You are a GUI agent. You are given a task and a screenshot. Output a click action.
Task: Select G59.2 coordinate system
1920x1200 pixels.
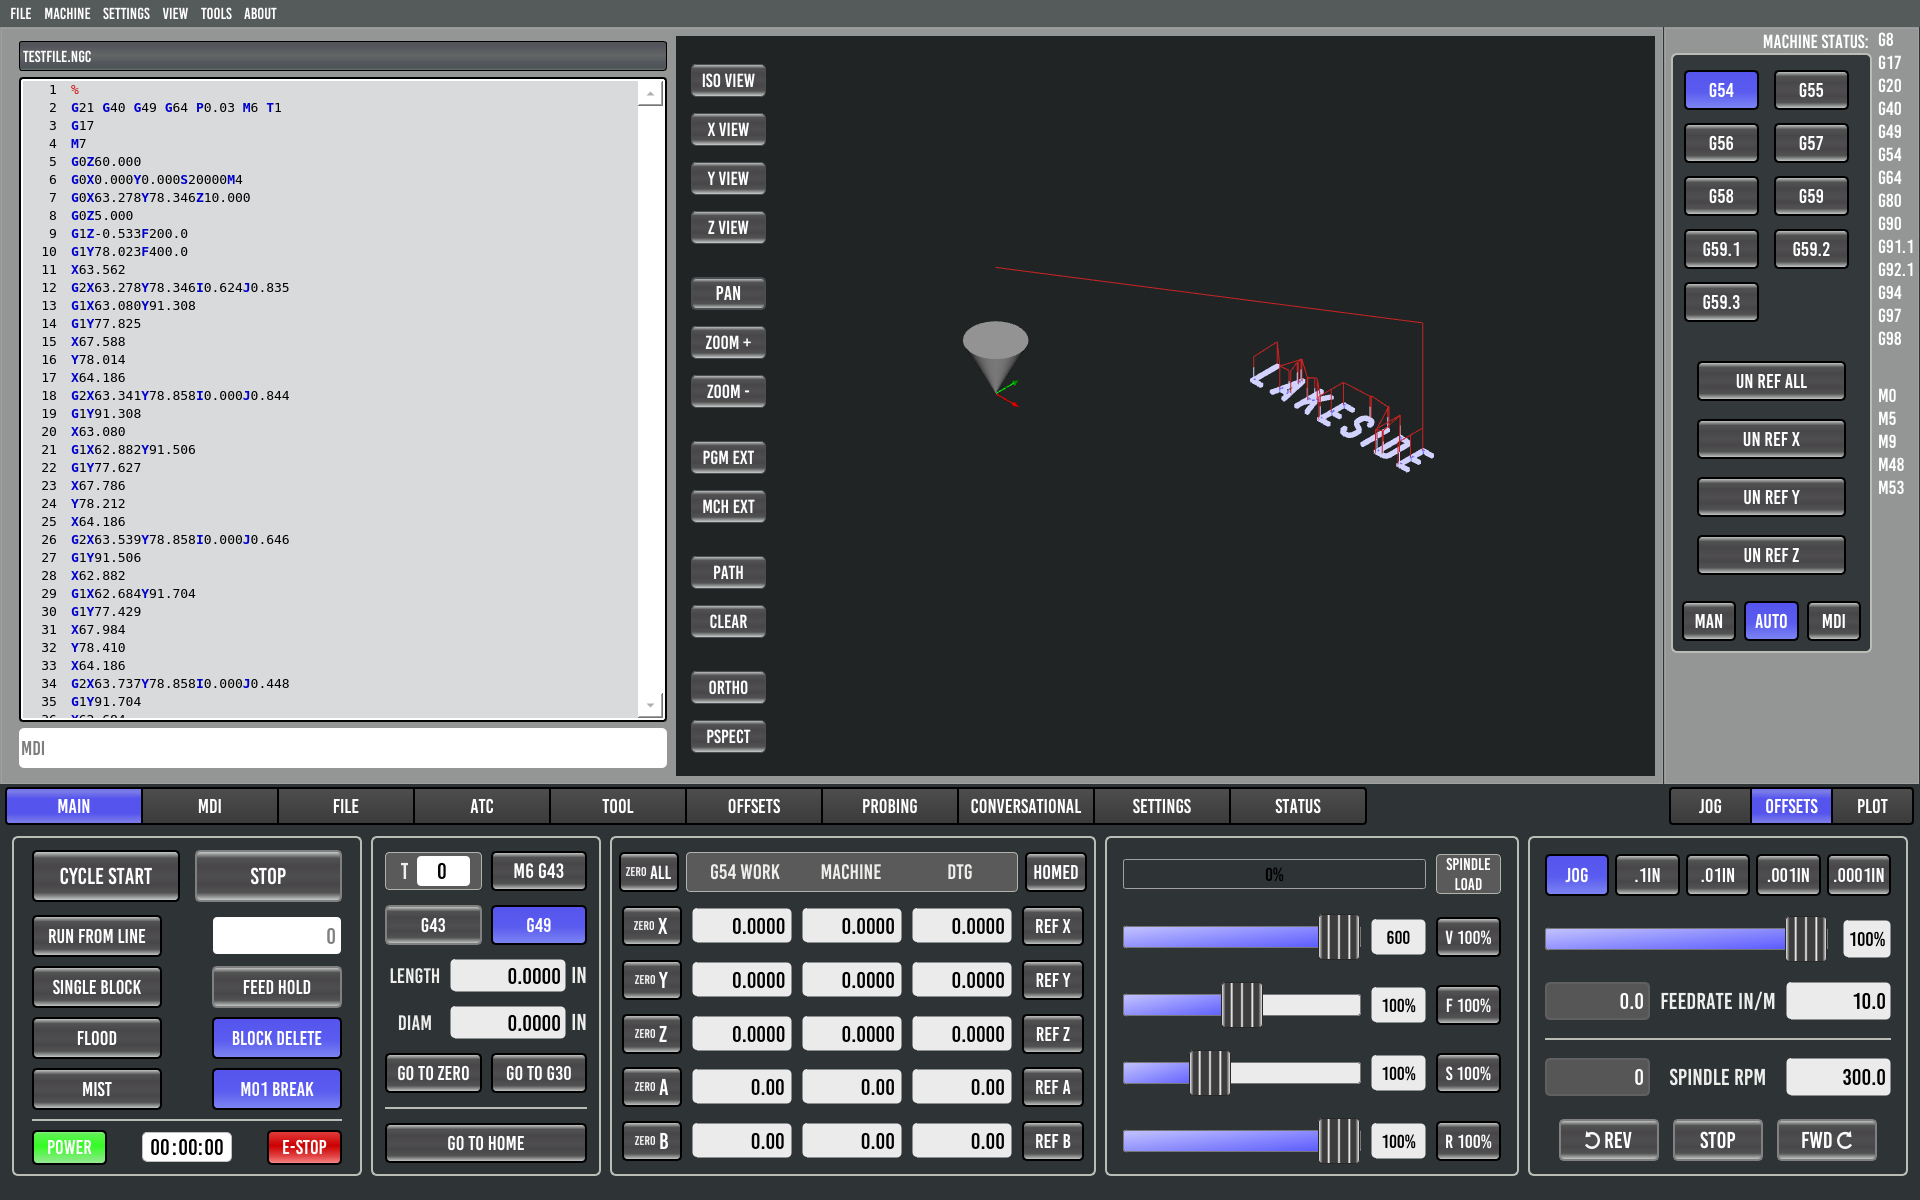coord(1811,250)
